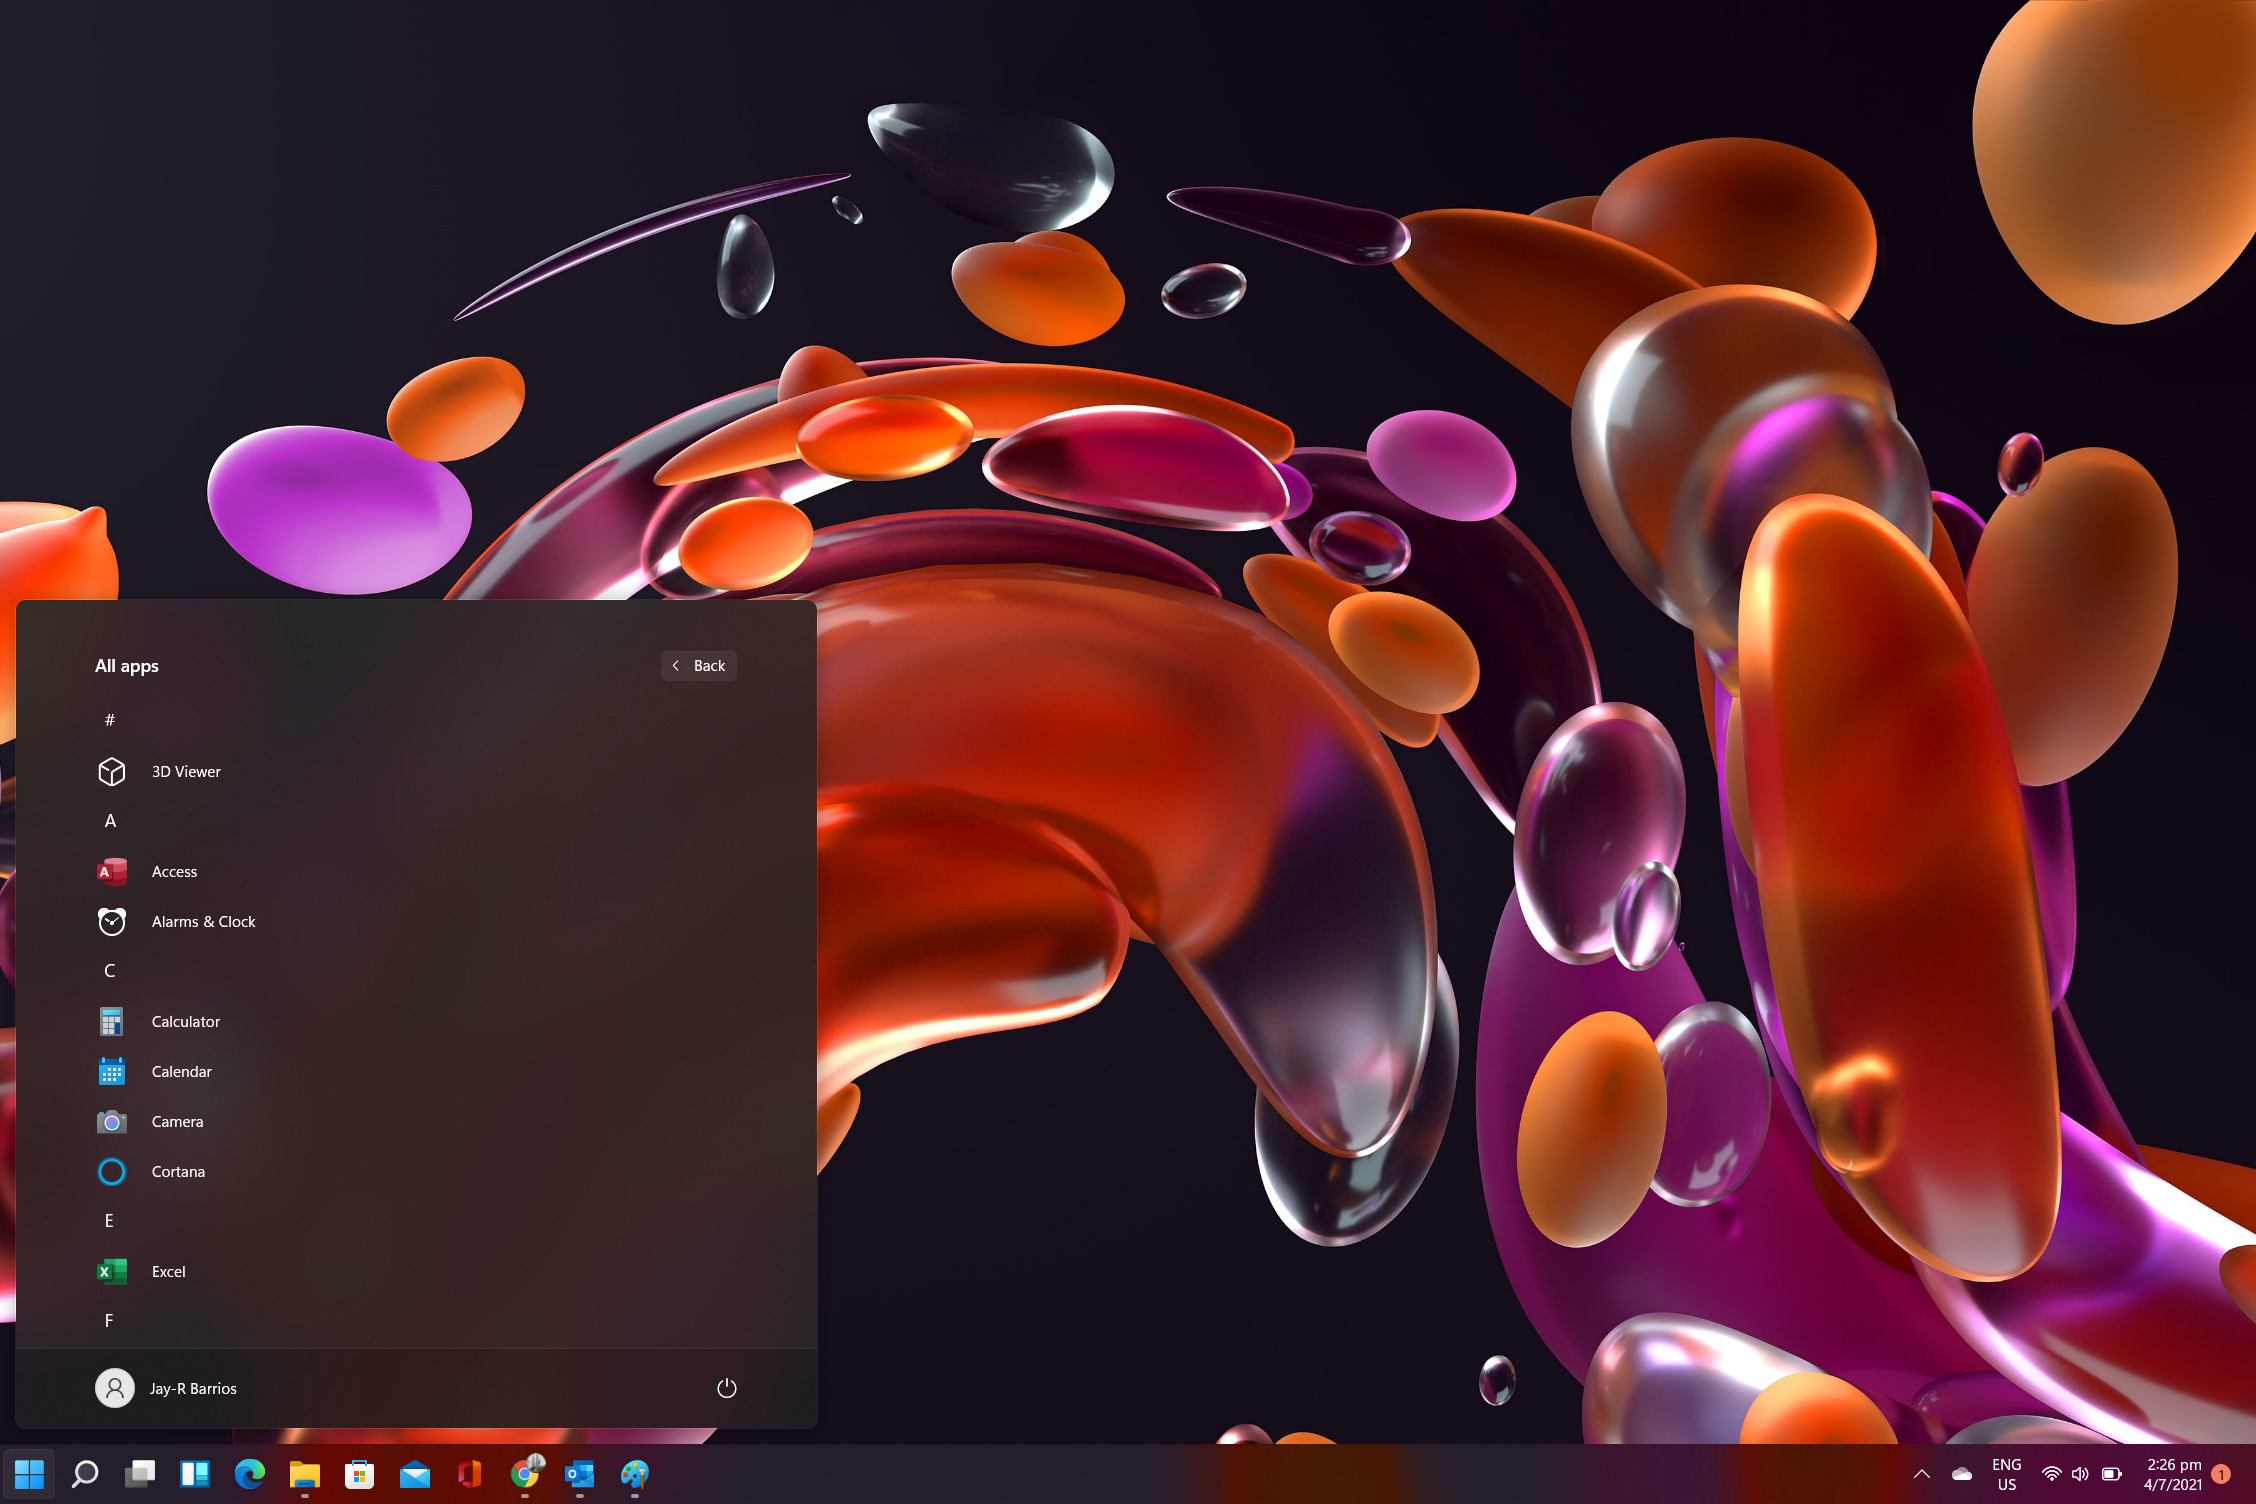Open the power options button
The image size is (2256, 1504).
pos(727,1387)
